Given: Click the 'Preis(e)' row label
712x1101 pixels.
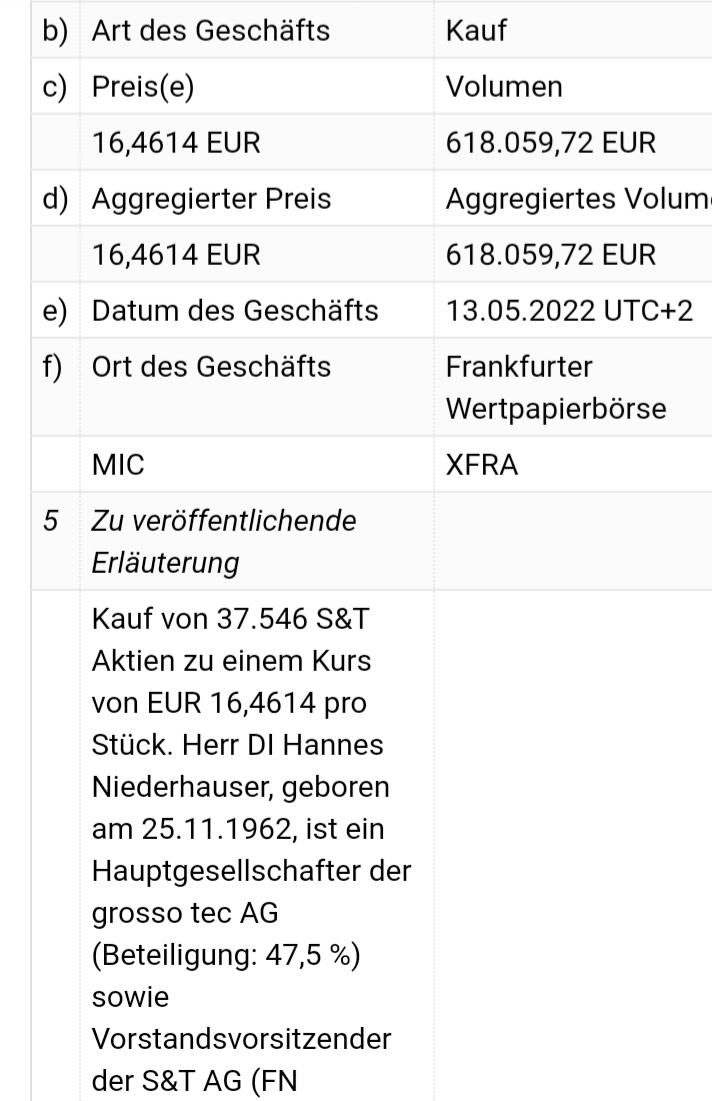Looking at the screenshot, I should click(142, 87).
